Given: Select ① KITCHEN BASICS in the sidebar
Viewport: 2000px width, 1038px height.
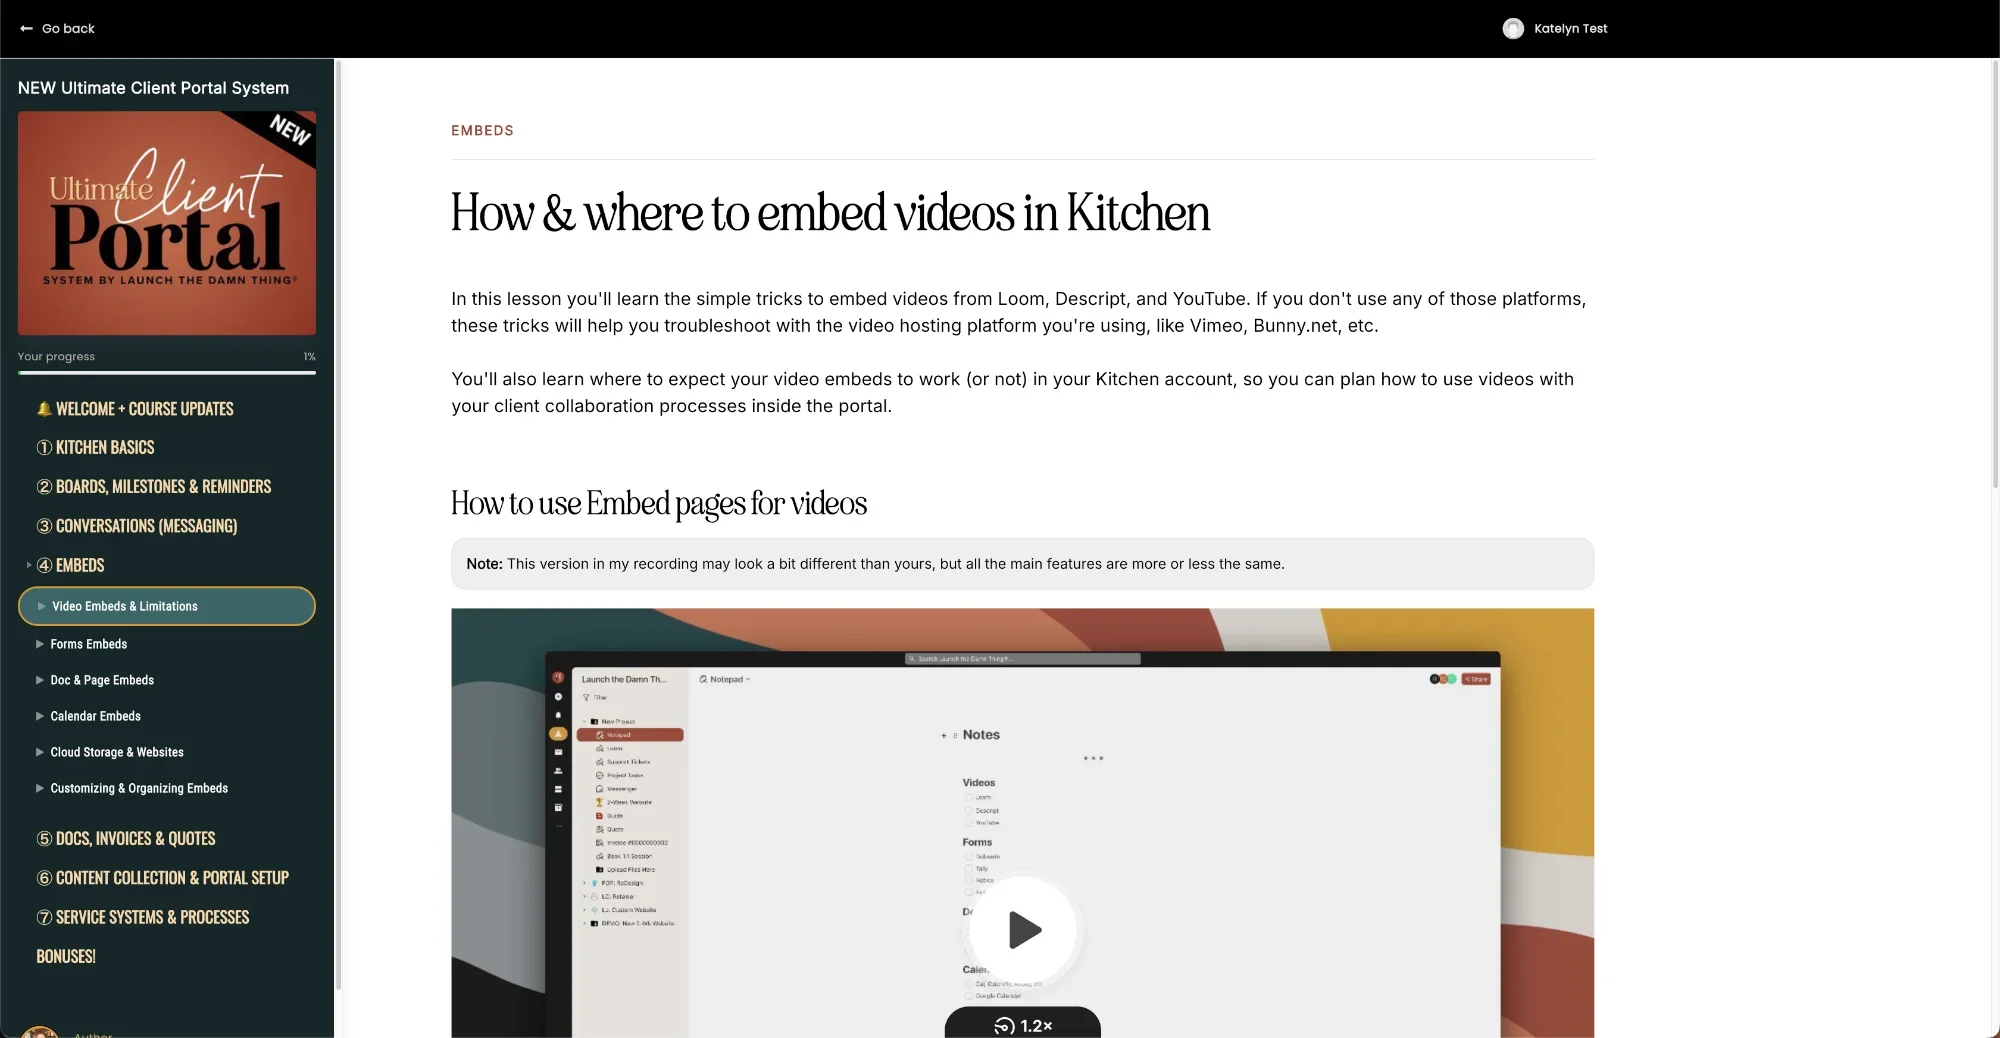Looking at the screenshot, I should [104, 447].
